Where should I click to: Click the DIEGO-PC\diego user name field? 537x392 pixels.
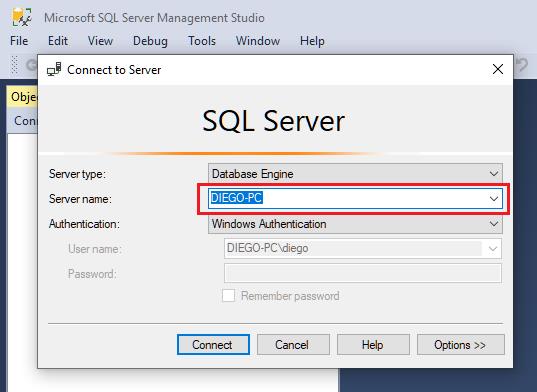(363, 249)
